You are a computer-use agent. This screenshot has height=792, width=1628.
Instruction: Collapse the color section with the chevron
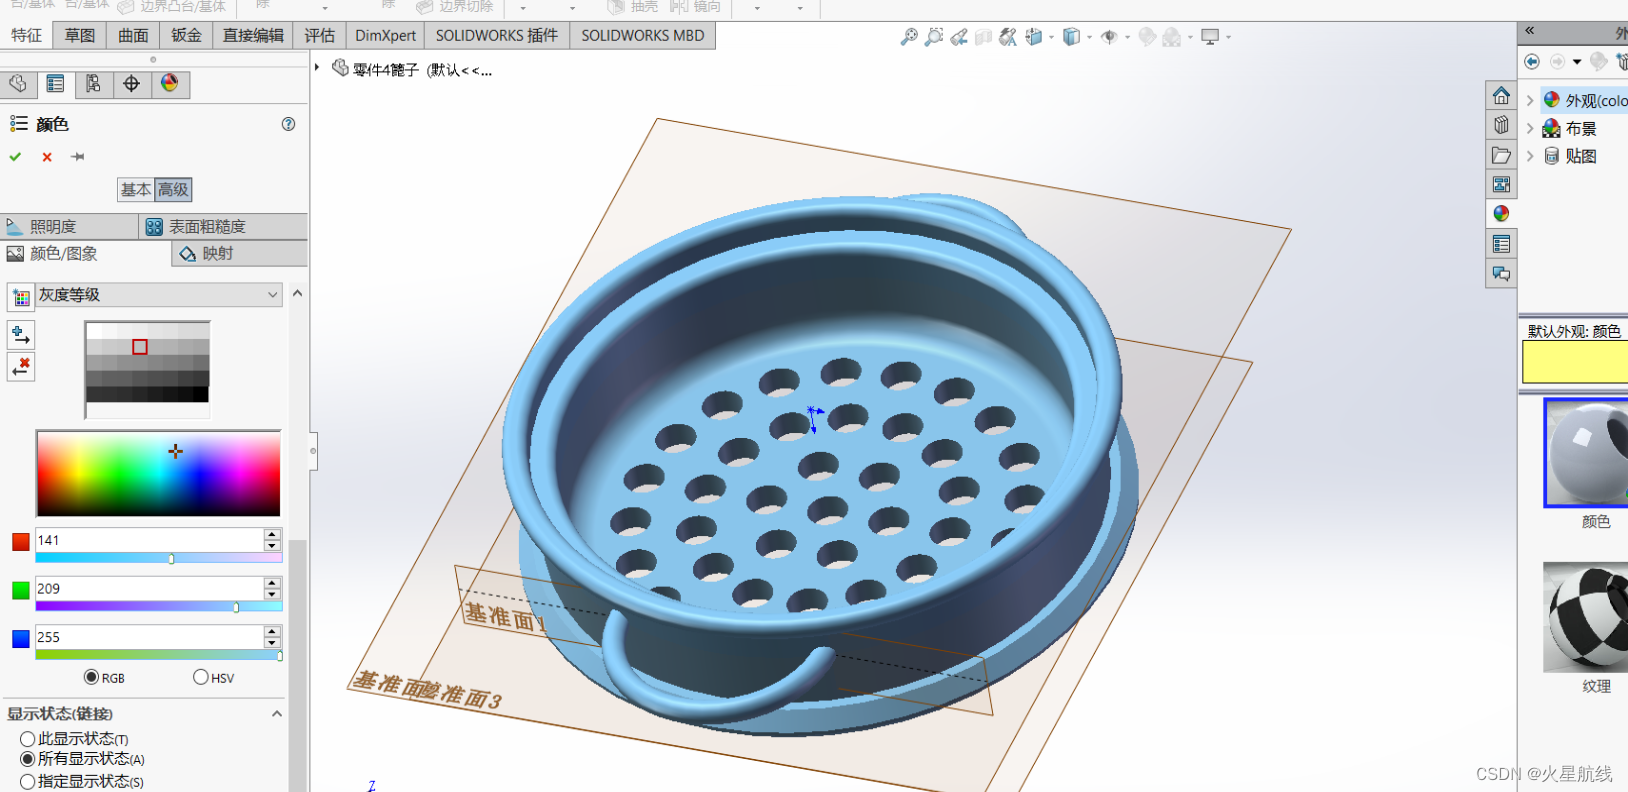coord(297,294)
